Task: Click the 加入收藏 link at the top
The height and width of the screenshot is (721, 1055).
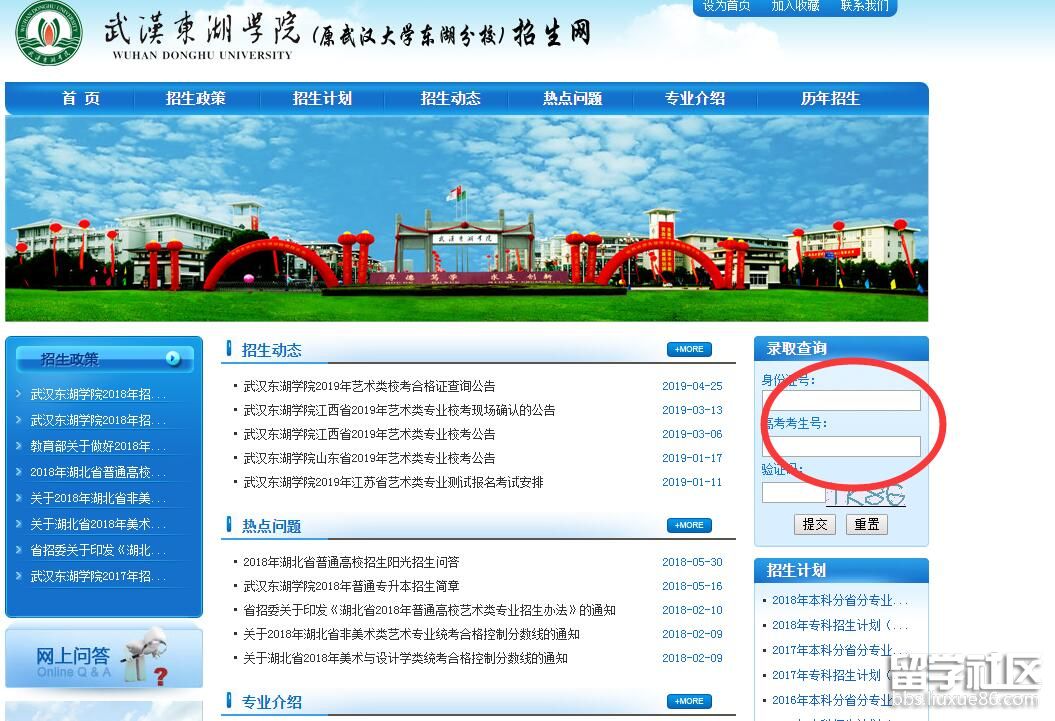Action: [x=795, y=6]
